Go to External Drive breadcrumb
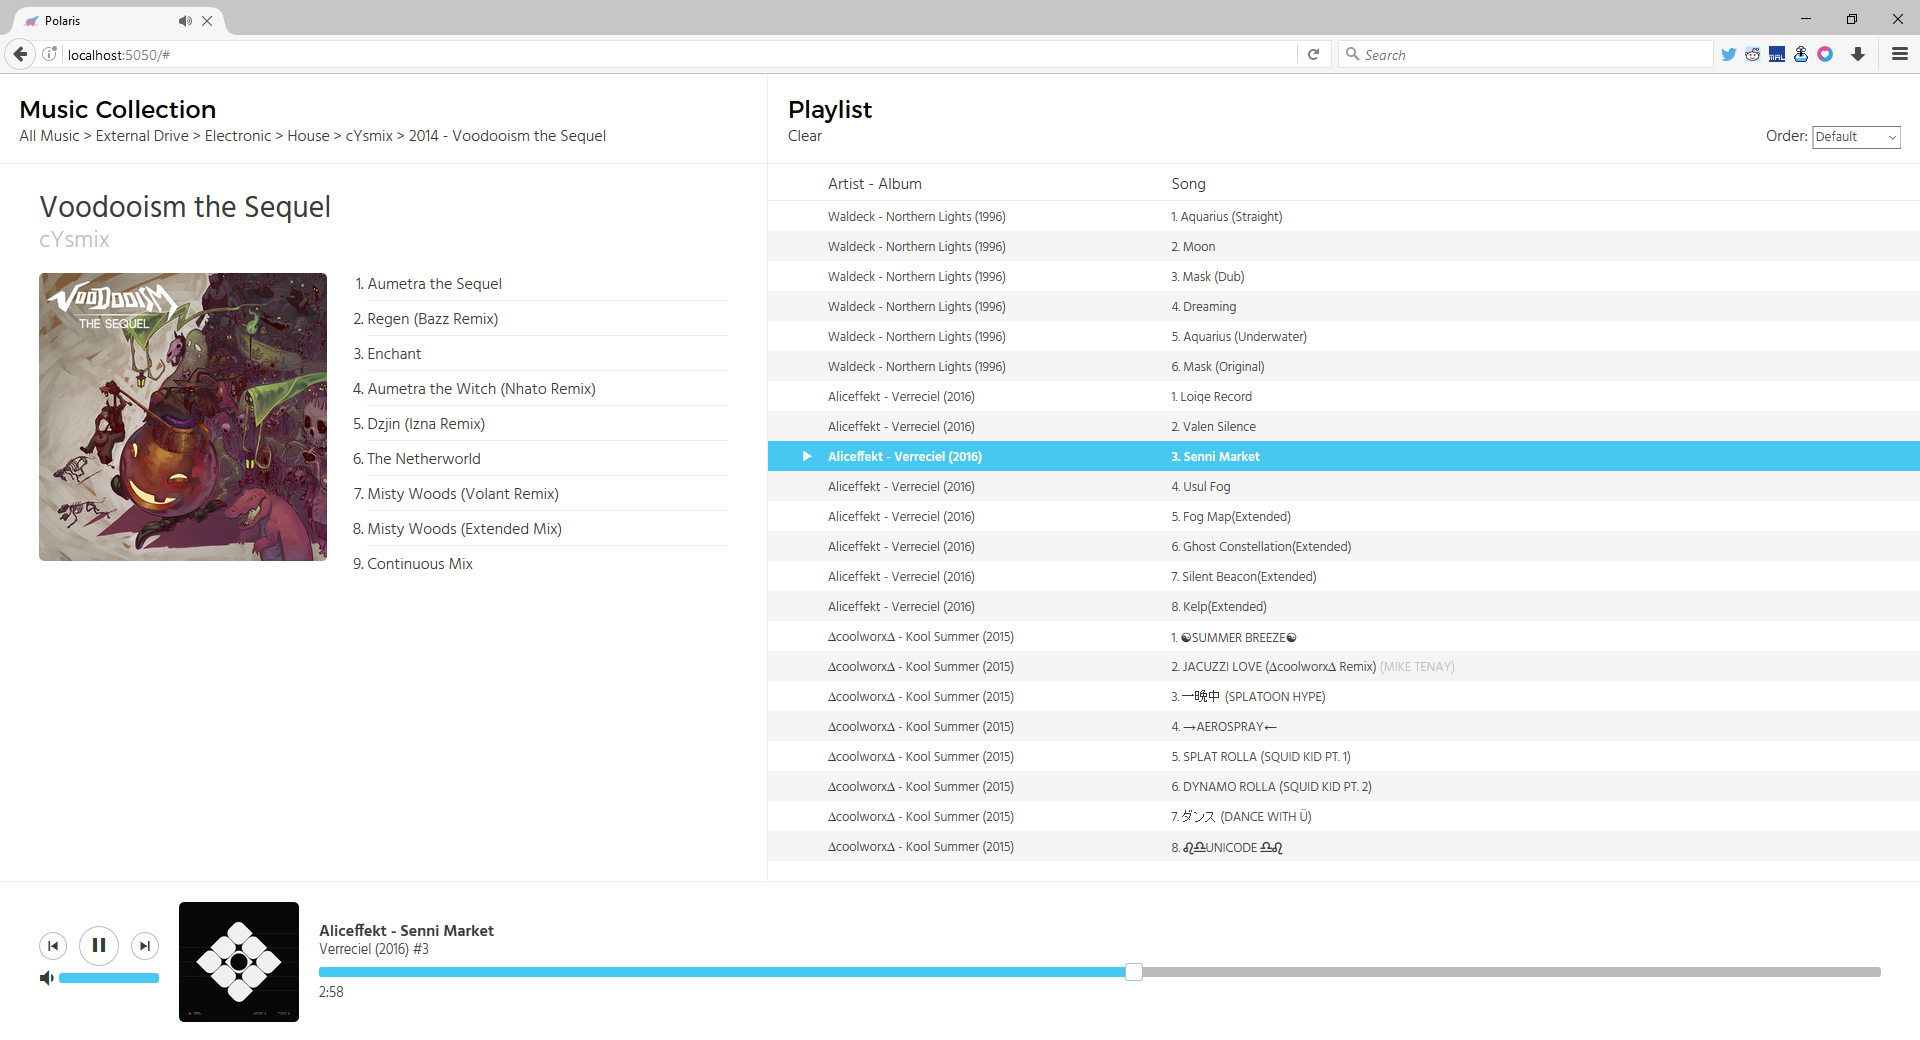 [x=142, y=136]
